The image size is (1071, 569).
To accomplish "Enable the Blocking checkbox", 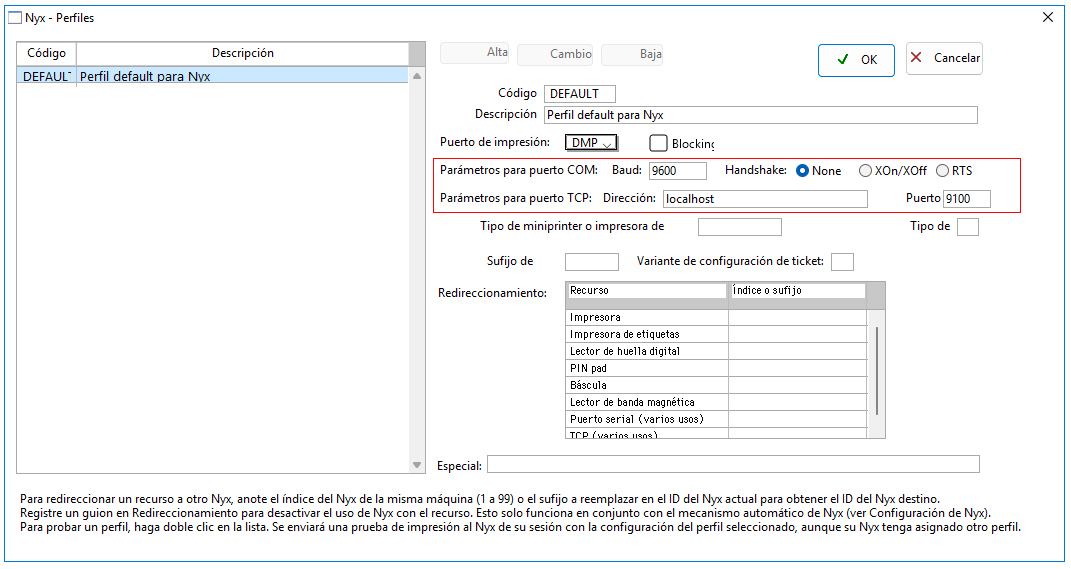I will (x=658, y=143).
